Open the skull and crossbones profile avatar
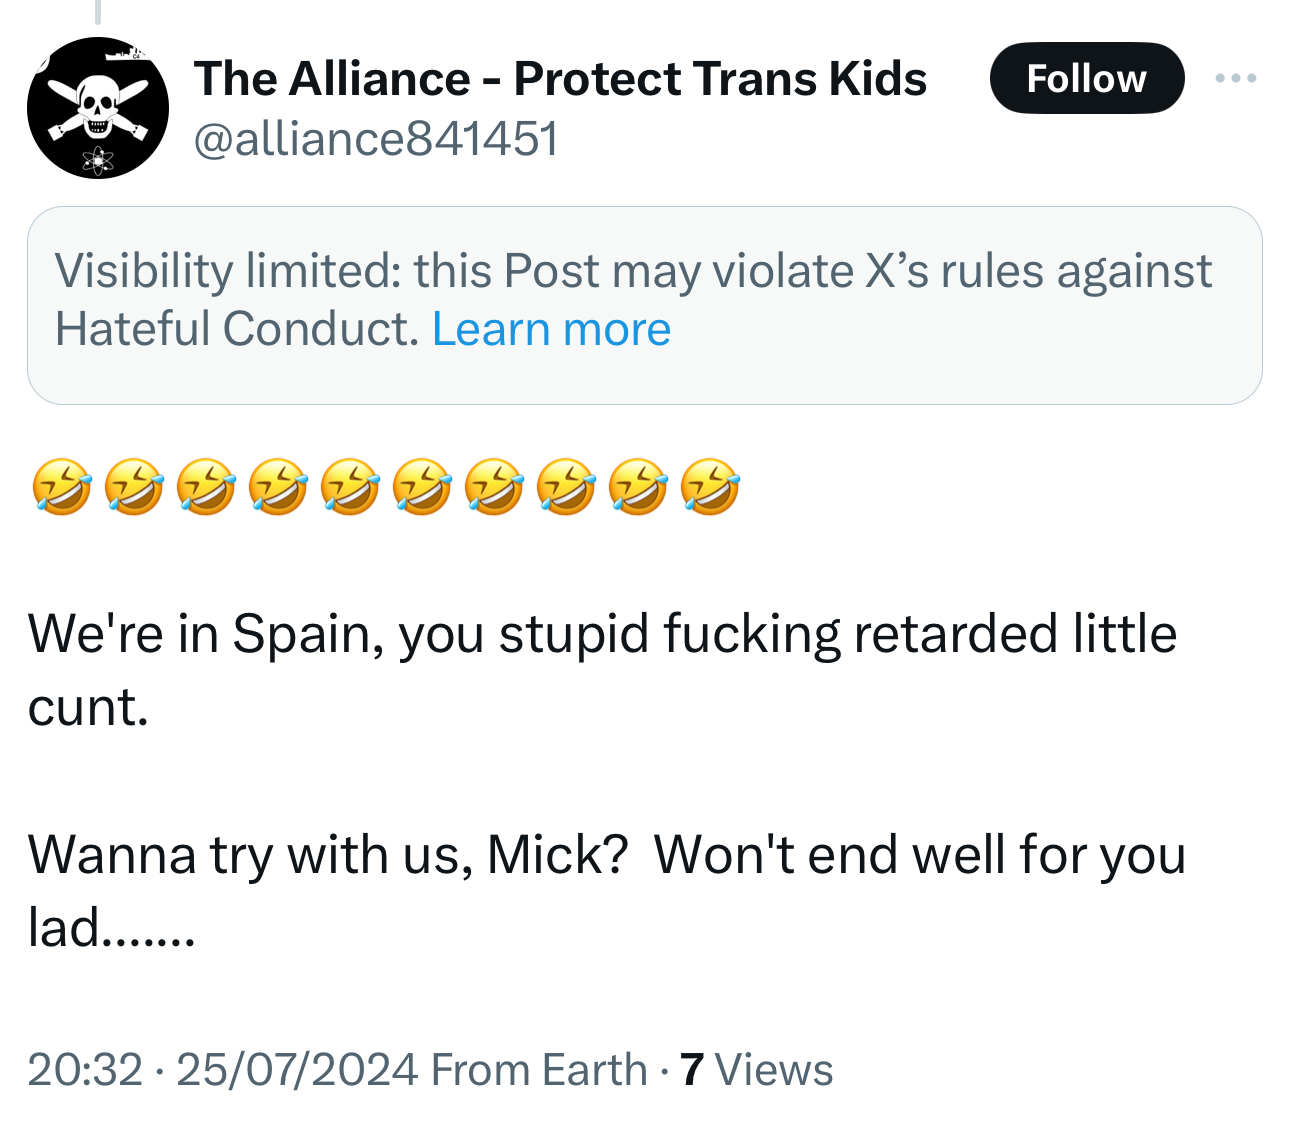Screen dimensions: 1290x1133 97,108
